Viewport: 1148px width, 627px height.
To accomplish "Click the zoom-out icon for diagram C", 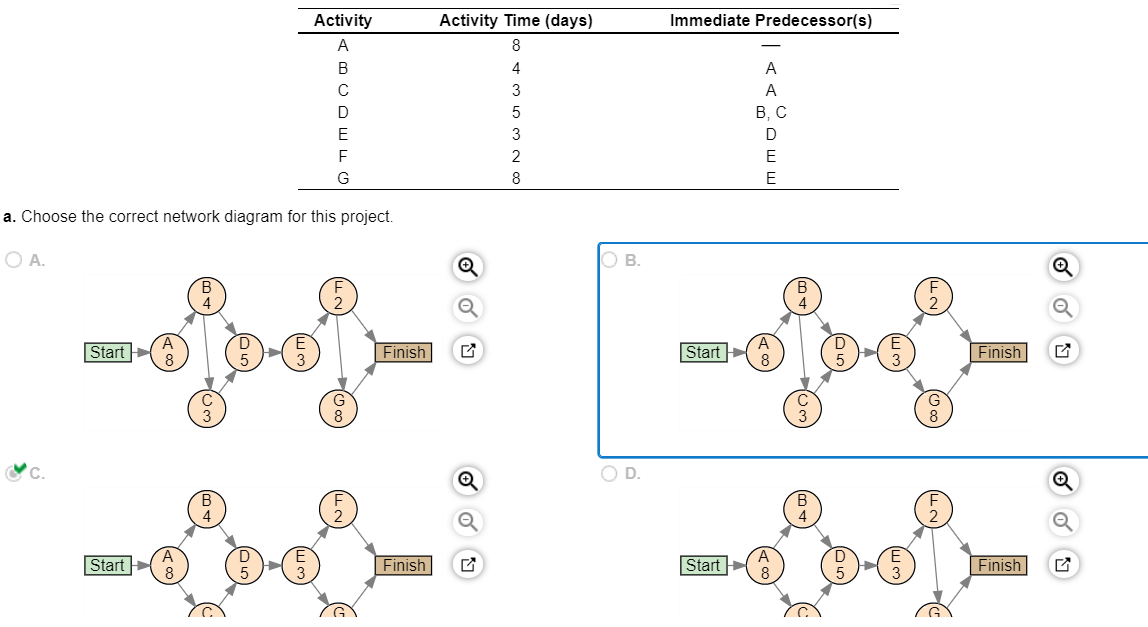I will coord(468,520).
